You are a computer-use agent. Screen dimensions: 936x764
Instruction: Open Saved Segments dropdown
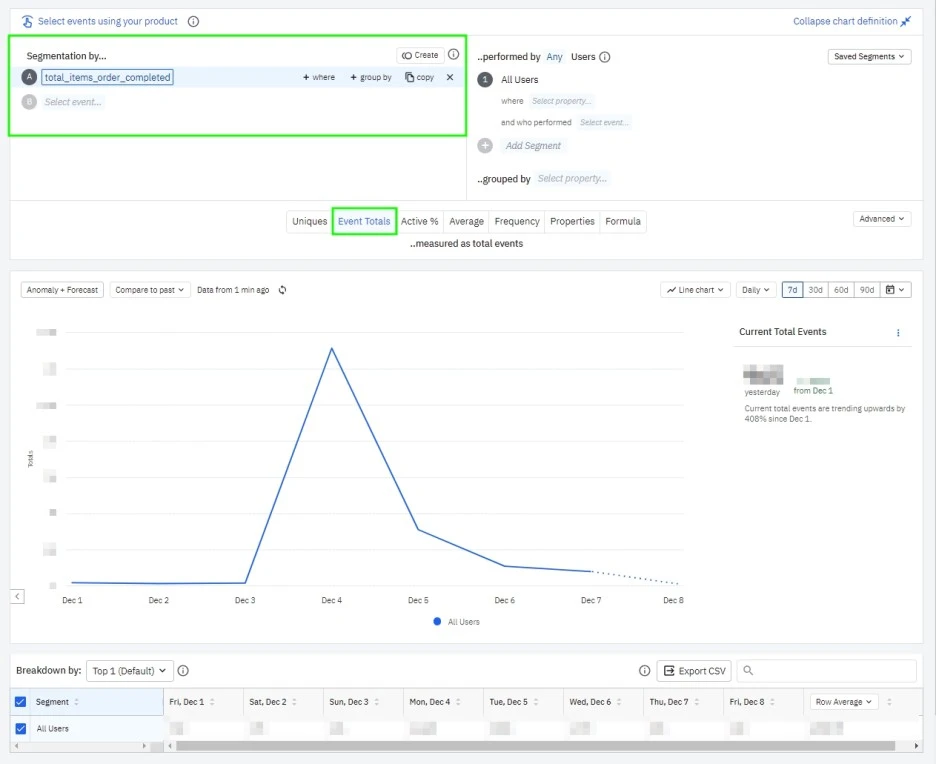coord(869,57)
